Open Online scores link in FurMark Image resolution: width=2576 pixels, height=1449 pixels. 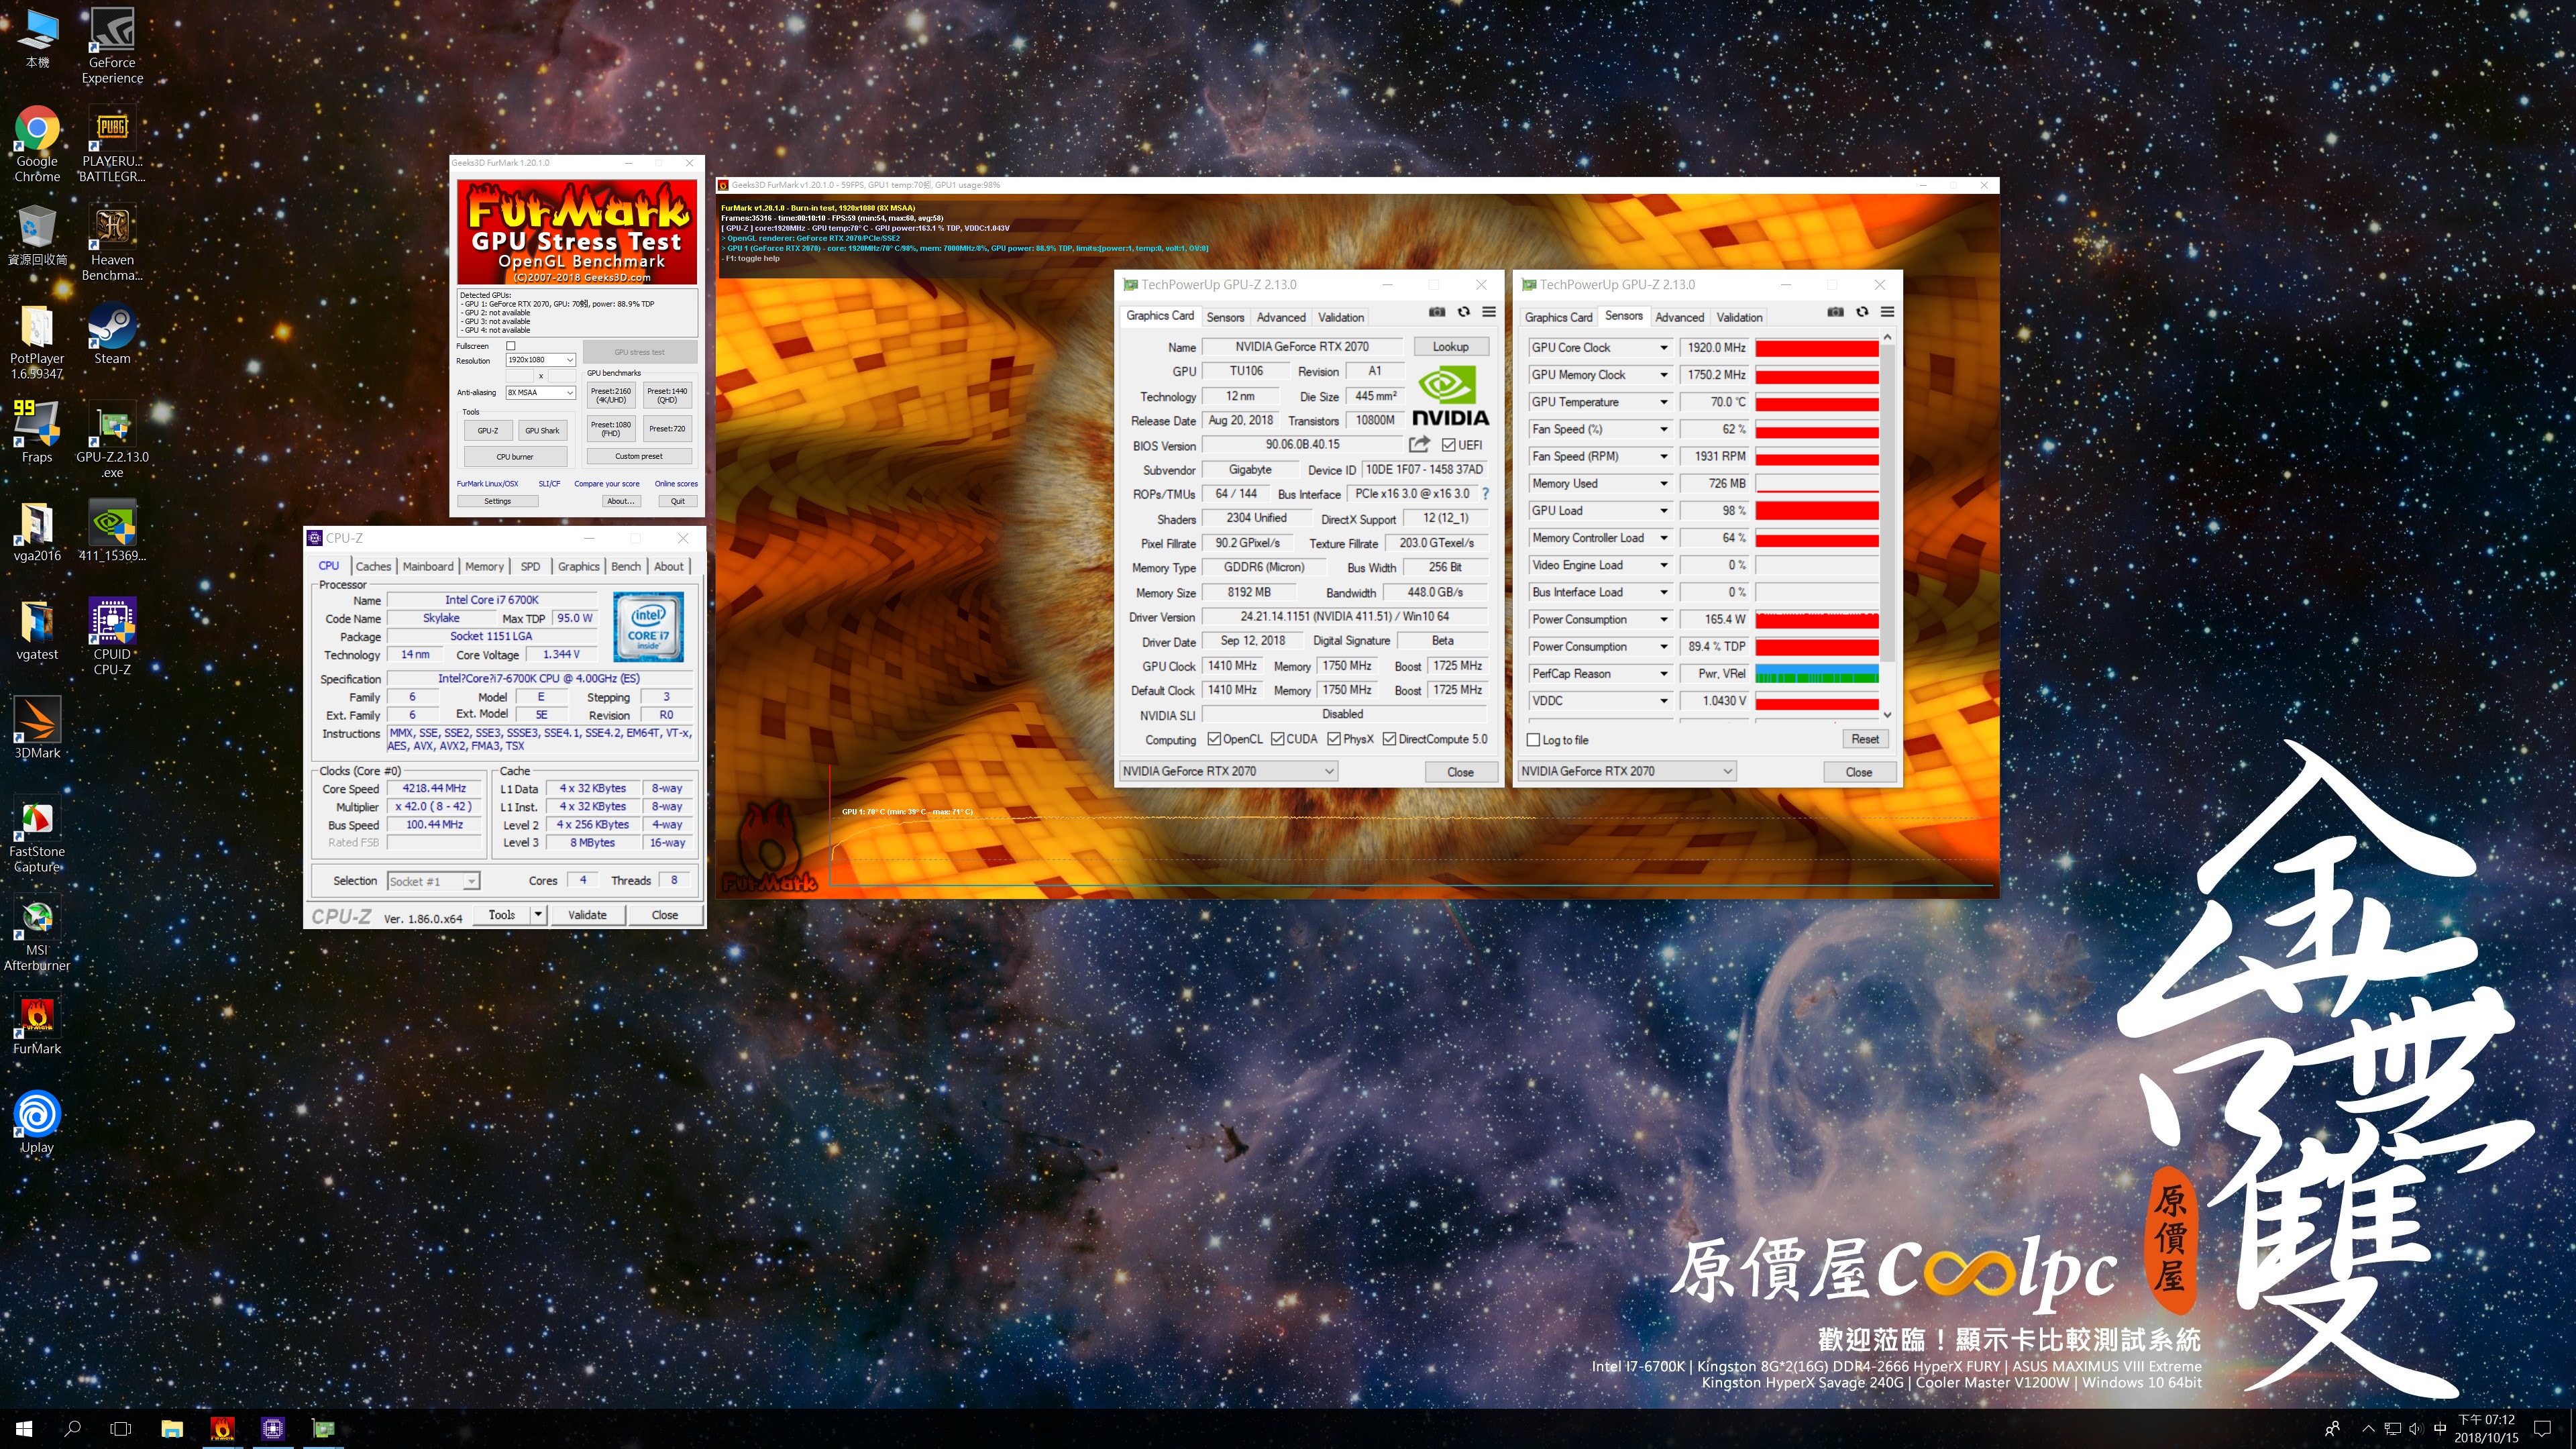(x=676, y=484)
